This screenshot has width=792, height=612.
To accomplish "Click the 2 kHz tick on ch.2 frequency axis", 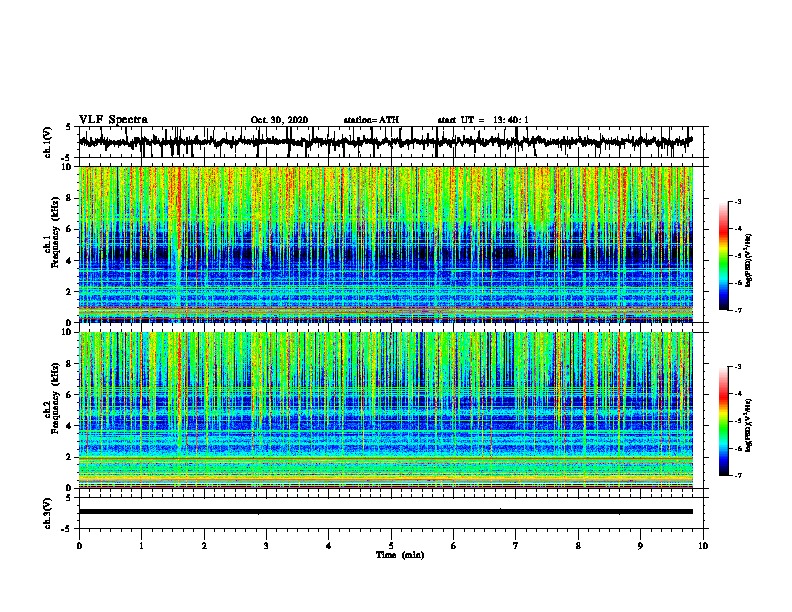I will coord(70,457).
